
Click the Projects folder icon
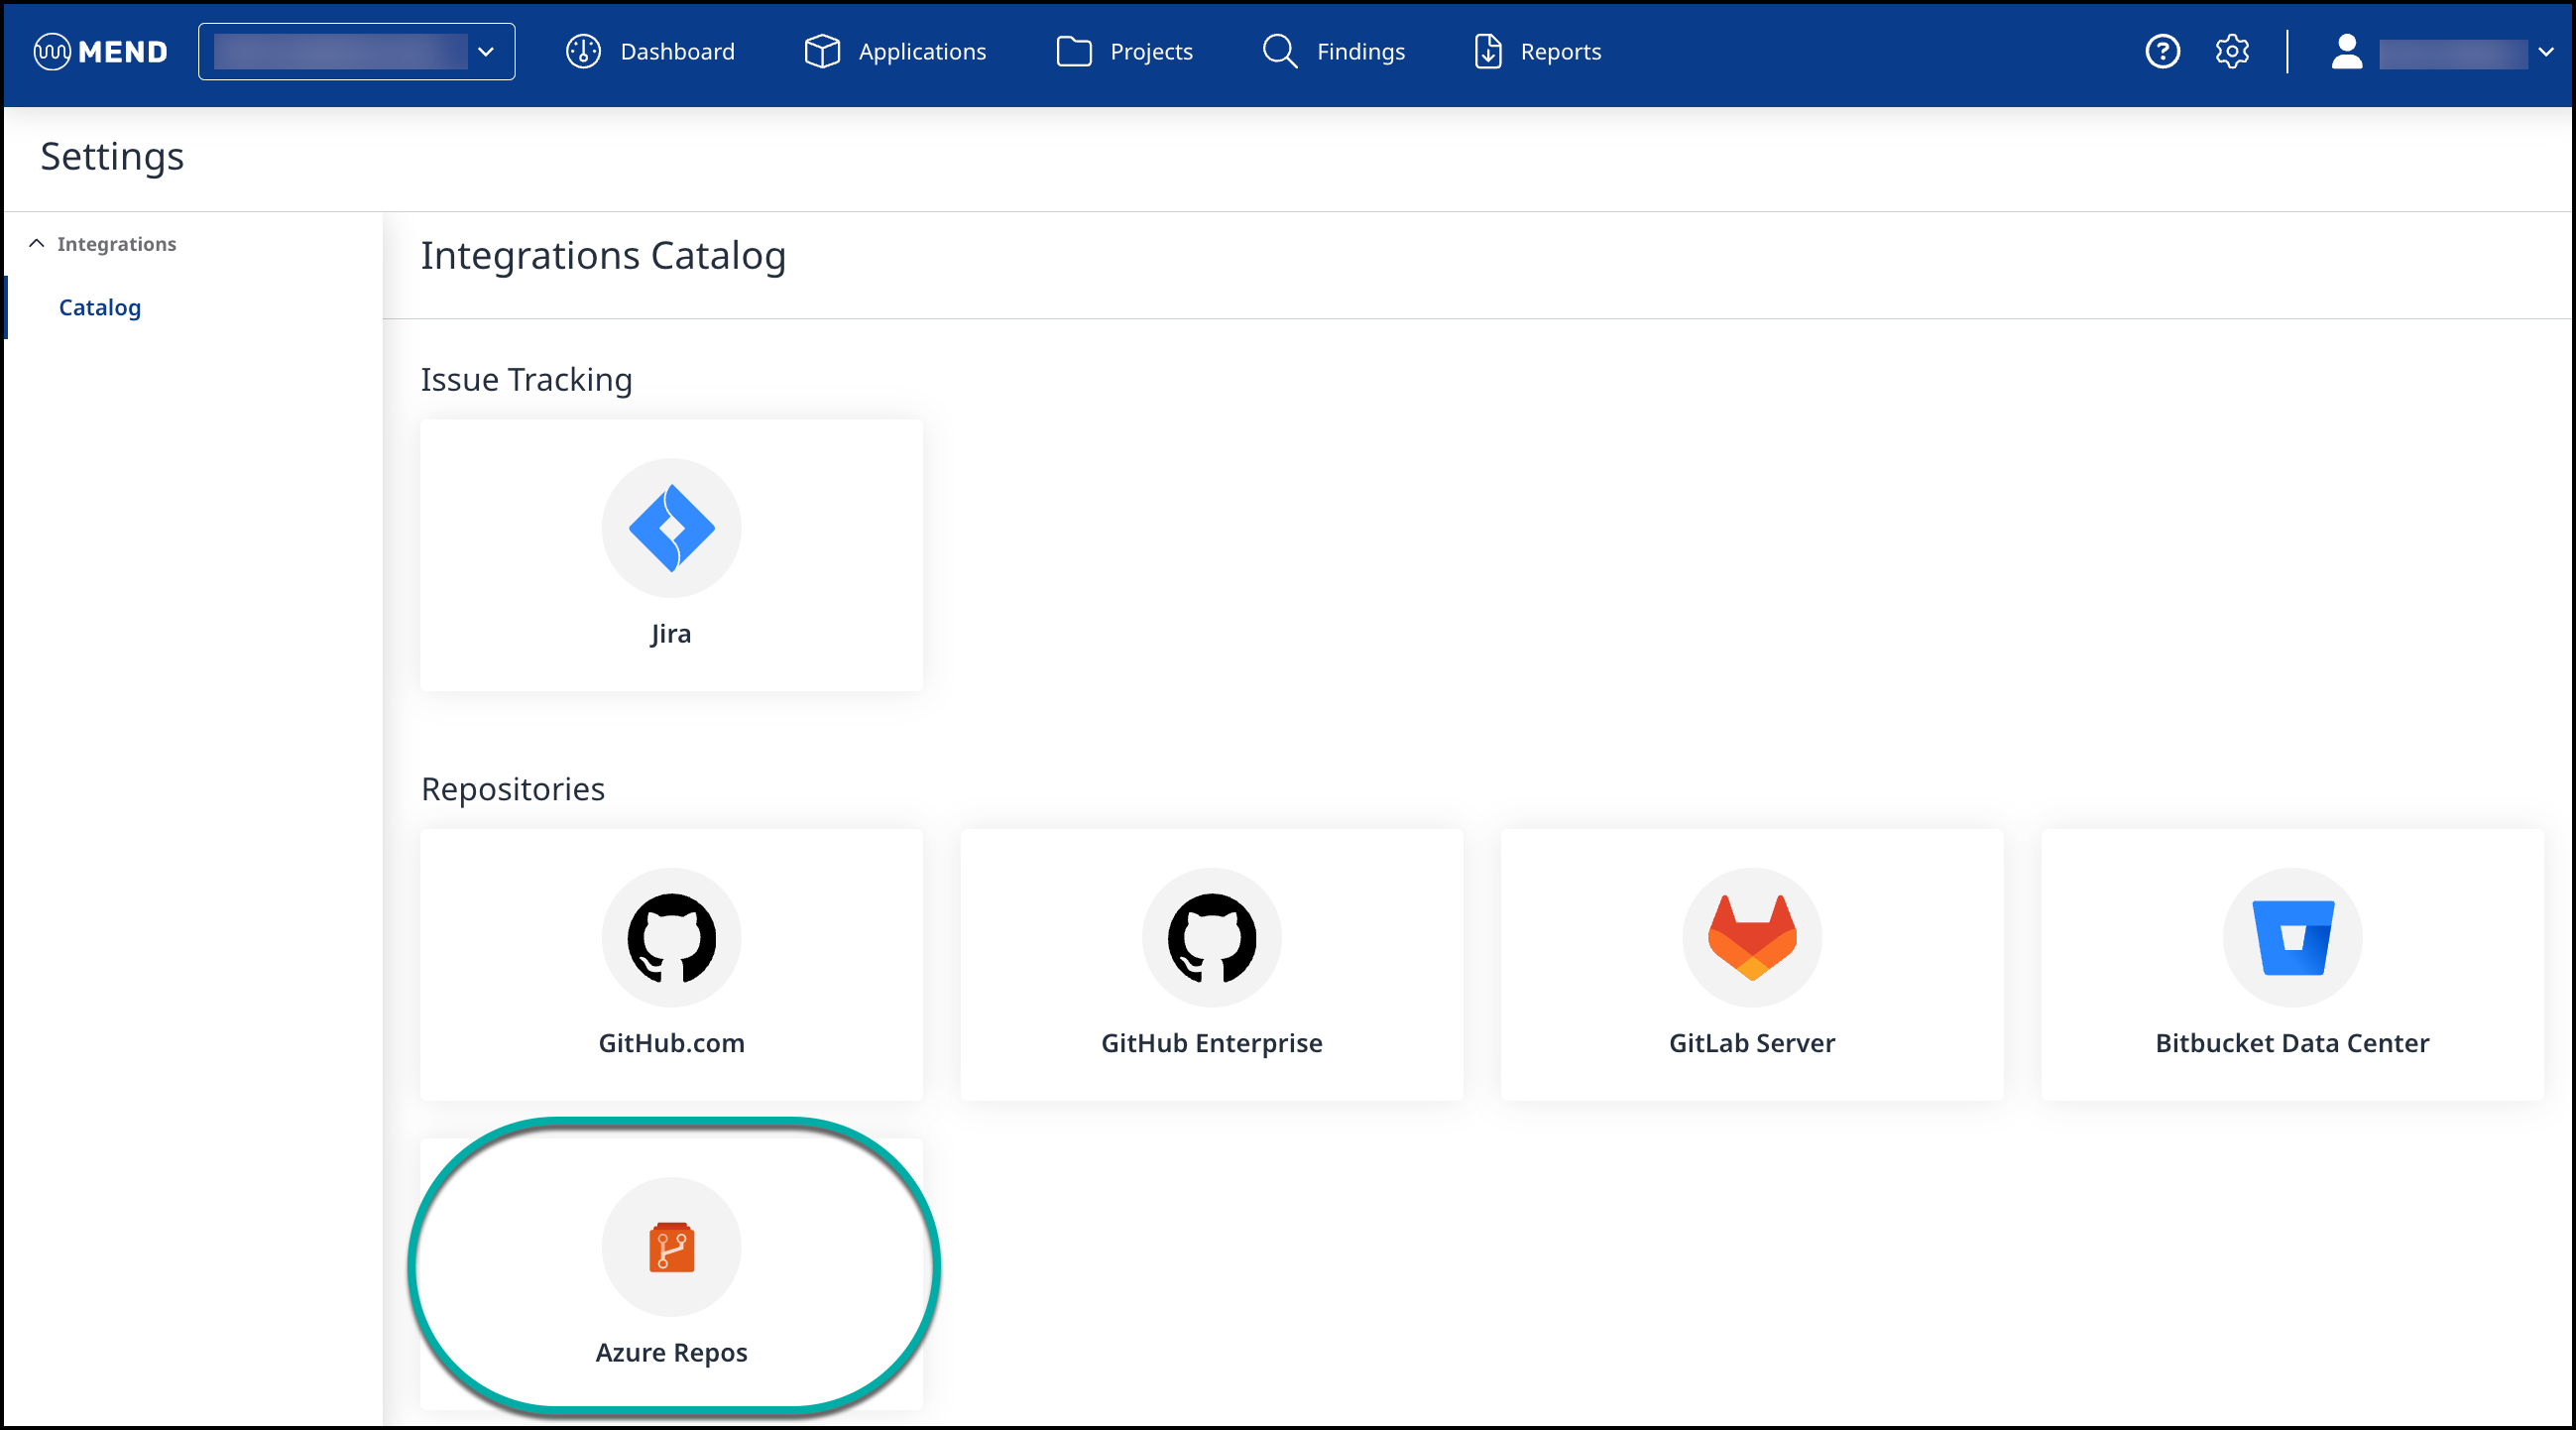1074,52
